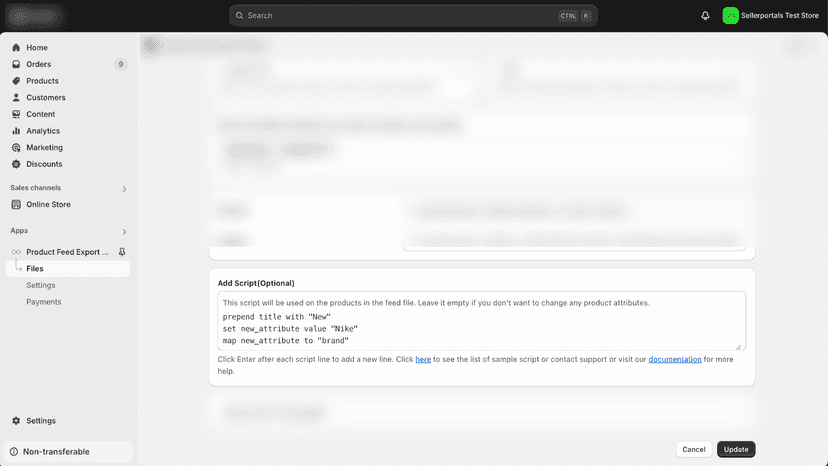Click the Product Feed Export app icon

tap(16, 252)
